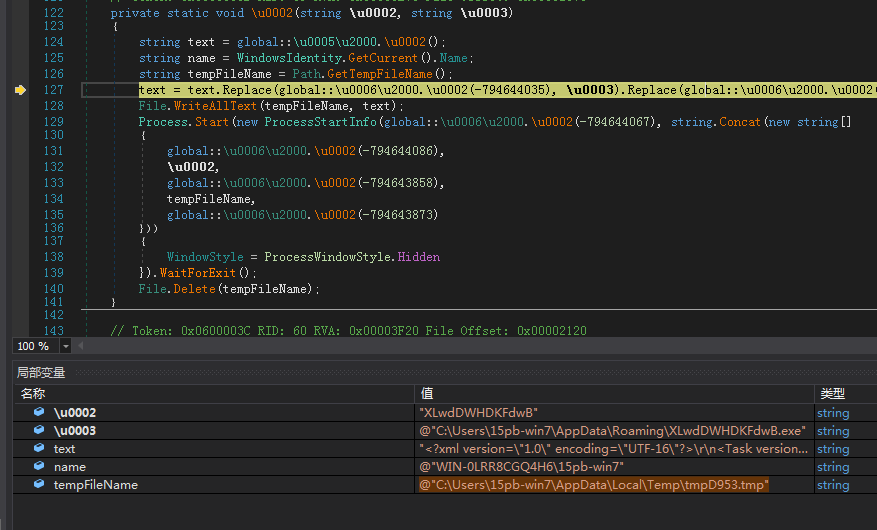The width and height of the screenshot is (877, 530).
Task: Click the File class on line 140
Action: pyautogui.click(x=152, y=288)
